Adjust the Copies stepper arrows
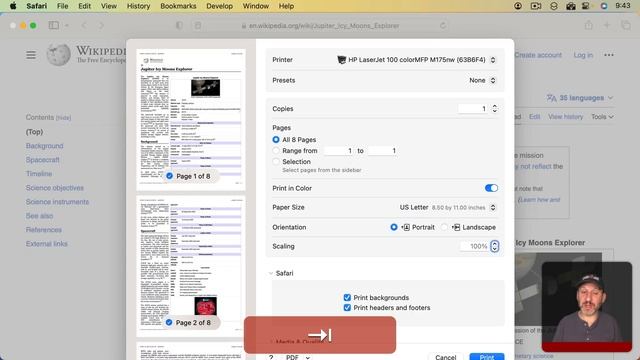This screenshot has width=640, height=360. pos(495,109)
